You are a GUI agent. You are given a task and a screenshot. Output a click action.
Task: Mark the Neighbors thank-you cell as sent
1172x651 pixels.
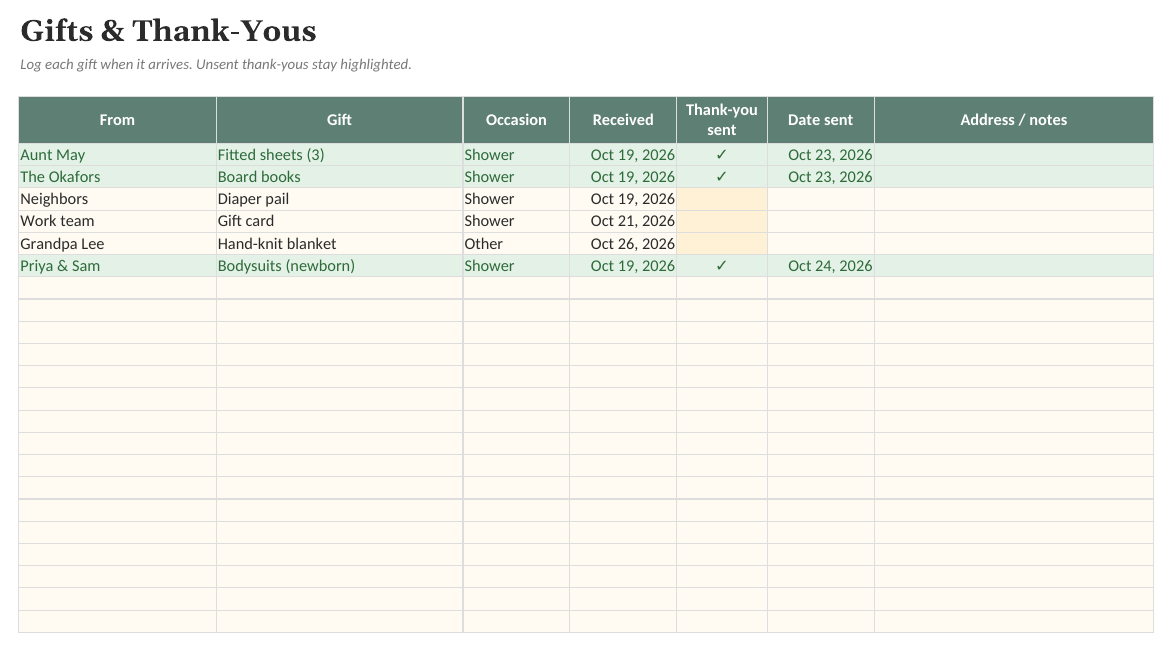(721, 199)
